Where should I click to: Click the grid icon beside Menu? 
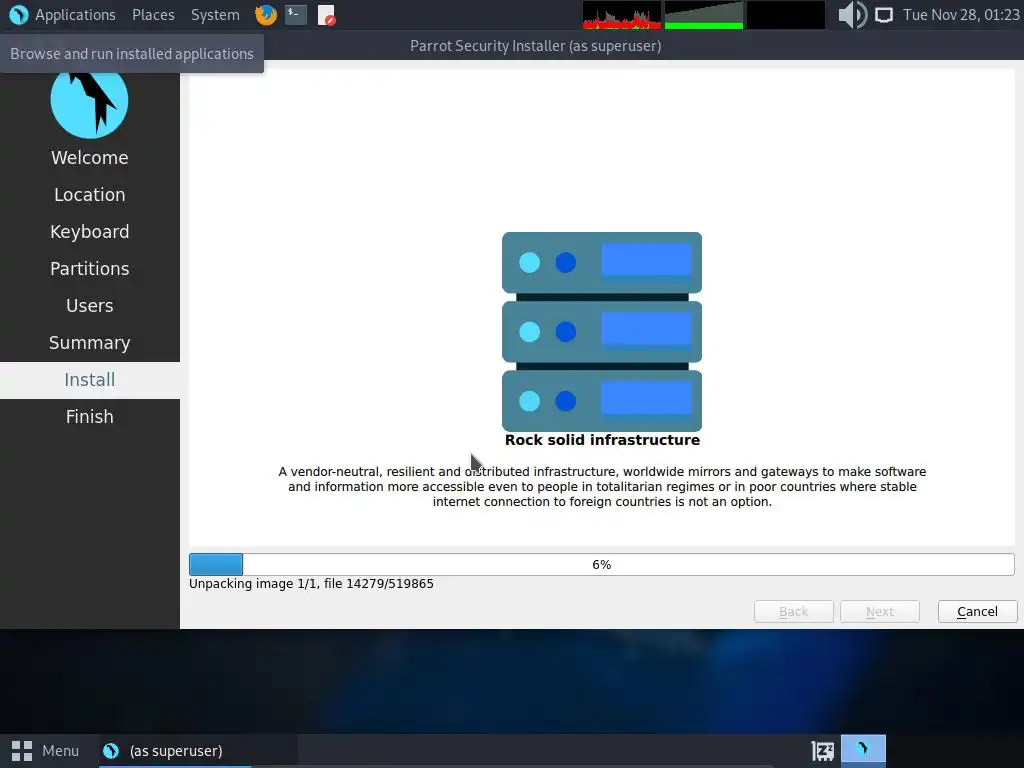tap(22, 751)
